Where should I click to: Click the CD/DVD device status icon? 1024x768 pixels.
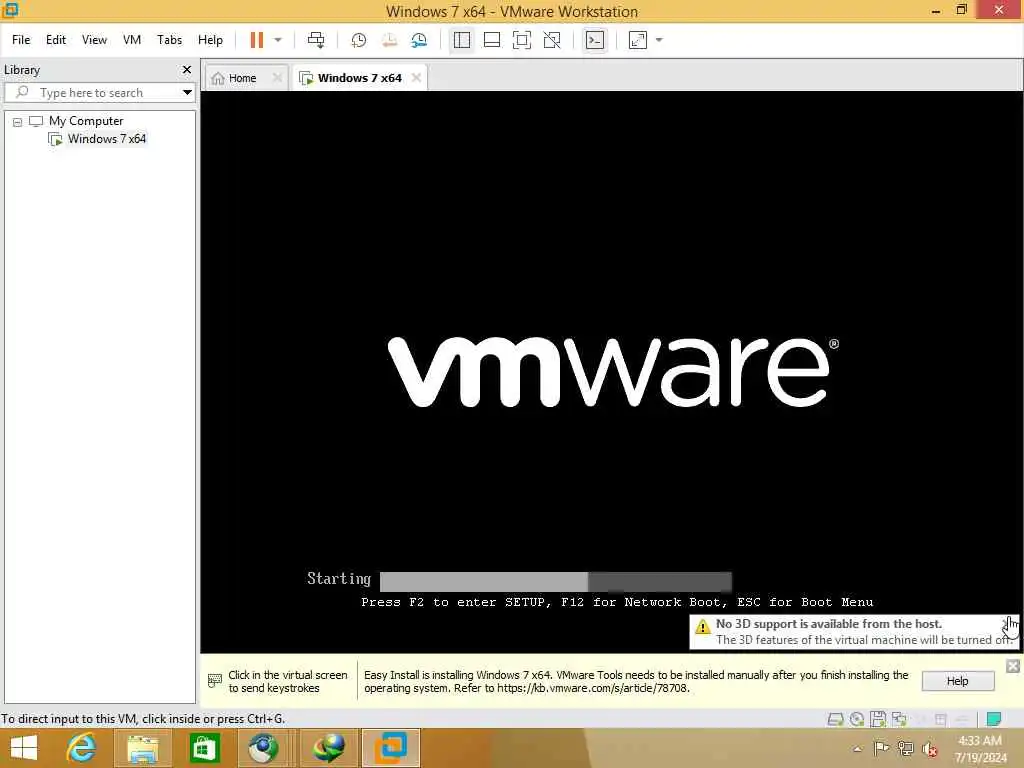(x=857, y=720)
